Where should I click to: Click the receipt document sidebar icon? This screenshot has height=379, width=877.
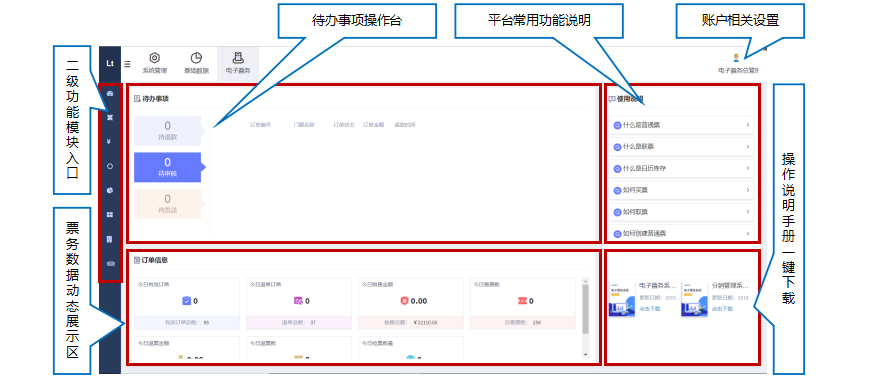[x=110, y=239]
